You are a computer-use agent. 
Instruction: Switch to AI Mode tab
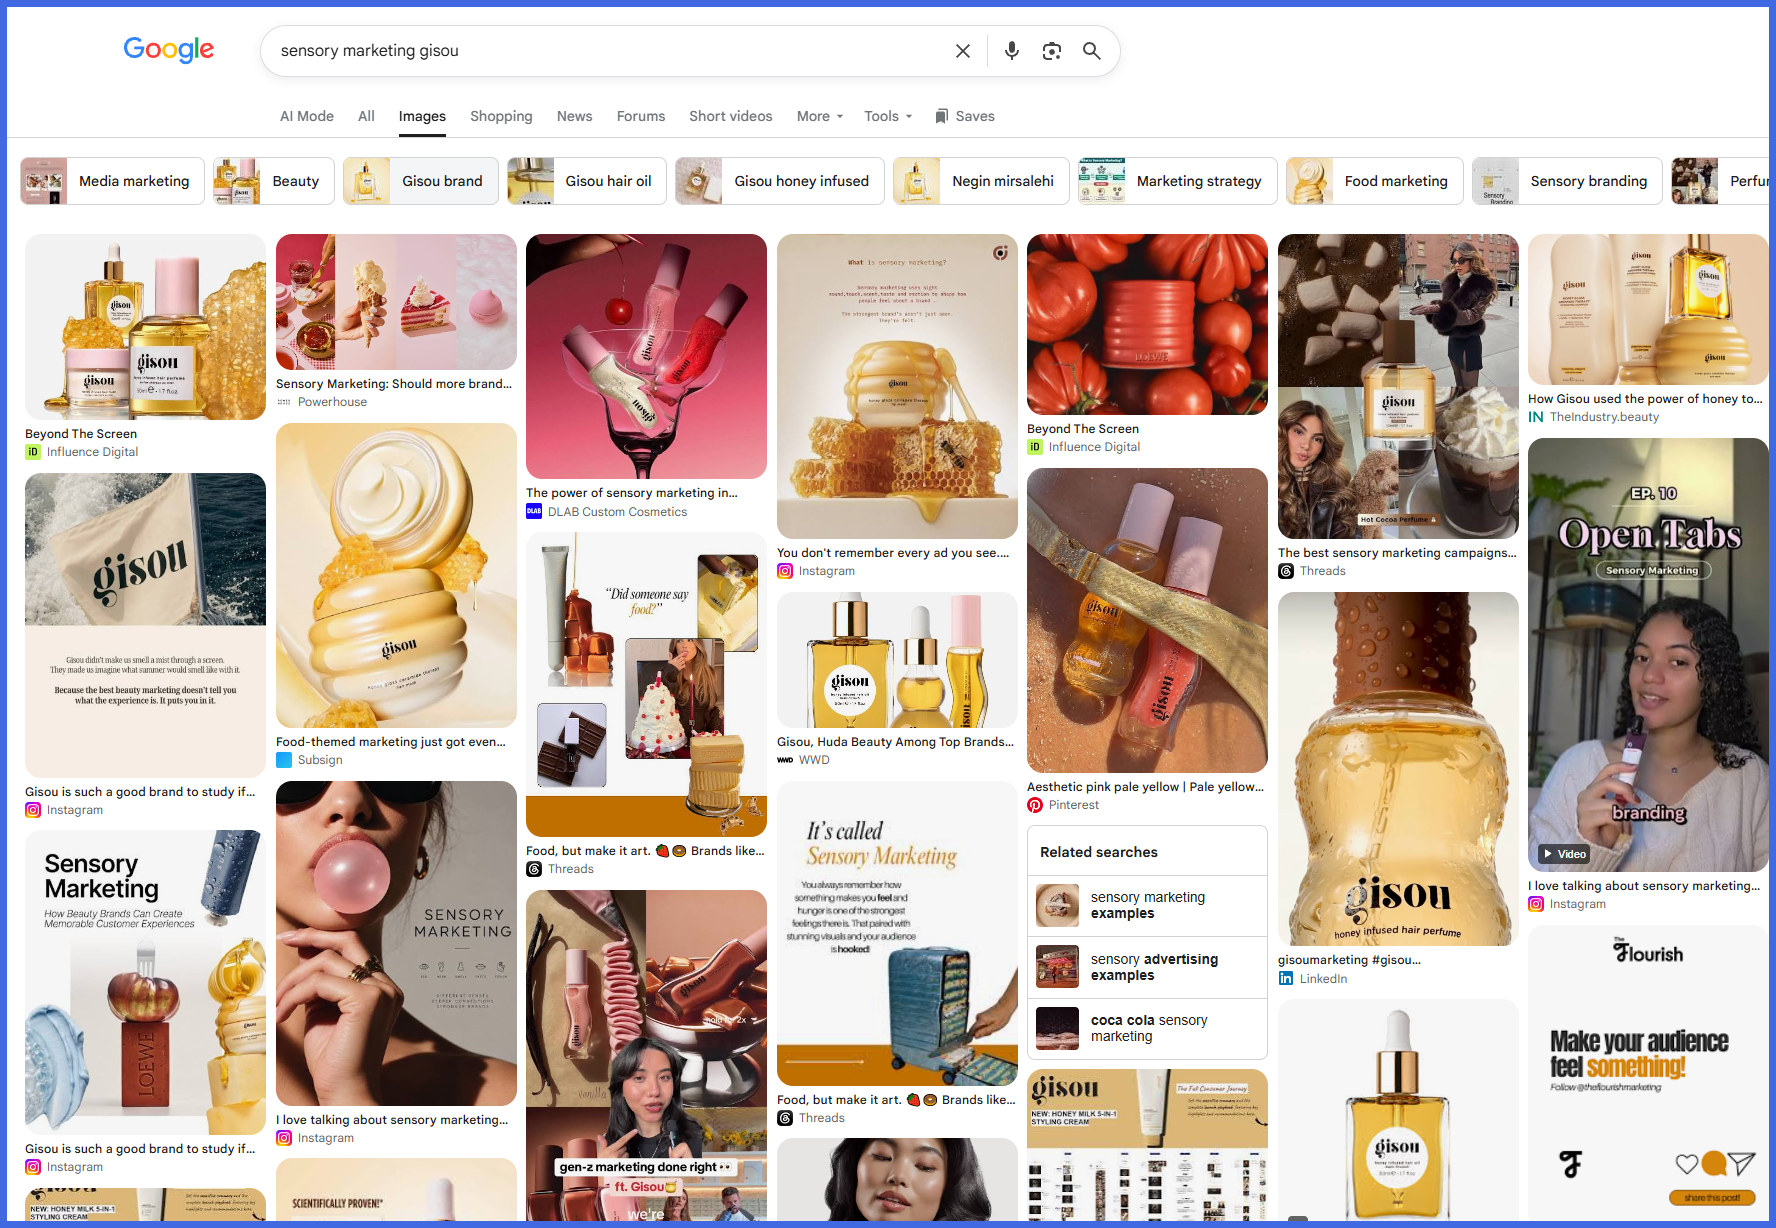tap(307, 116)
